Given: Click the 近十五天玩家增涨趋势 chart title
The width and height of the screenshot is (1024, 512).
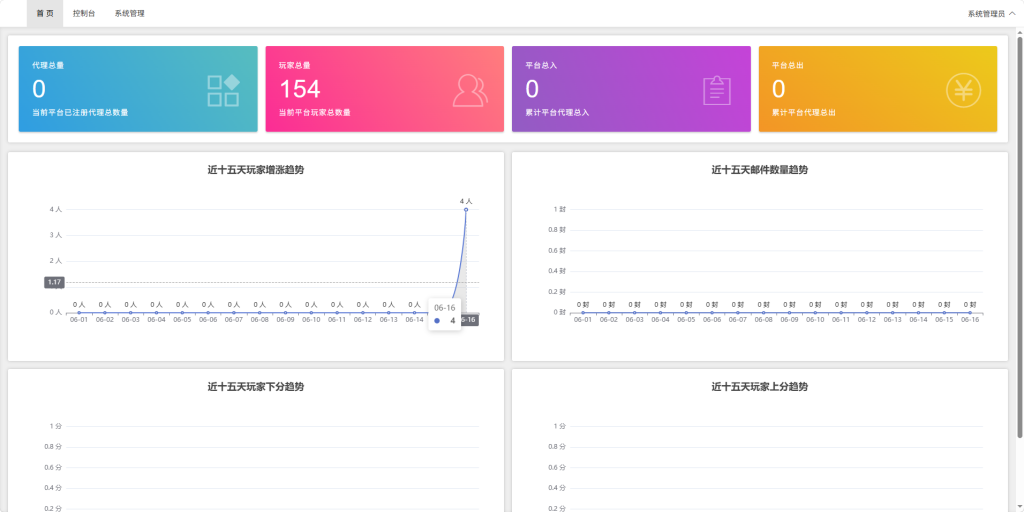Looking at the screenshot, I should click(x=255, y=170).
